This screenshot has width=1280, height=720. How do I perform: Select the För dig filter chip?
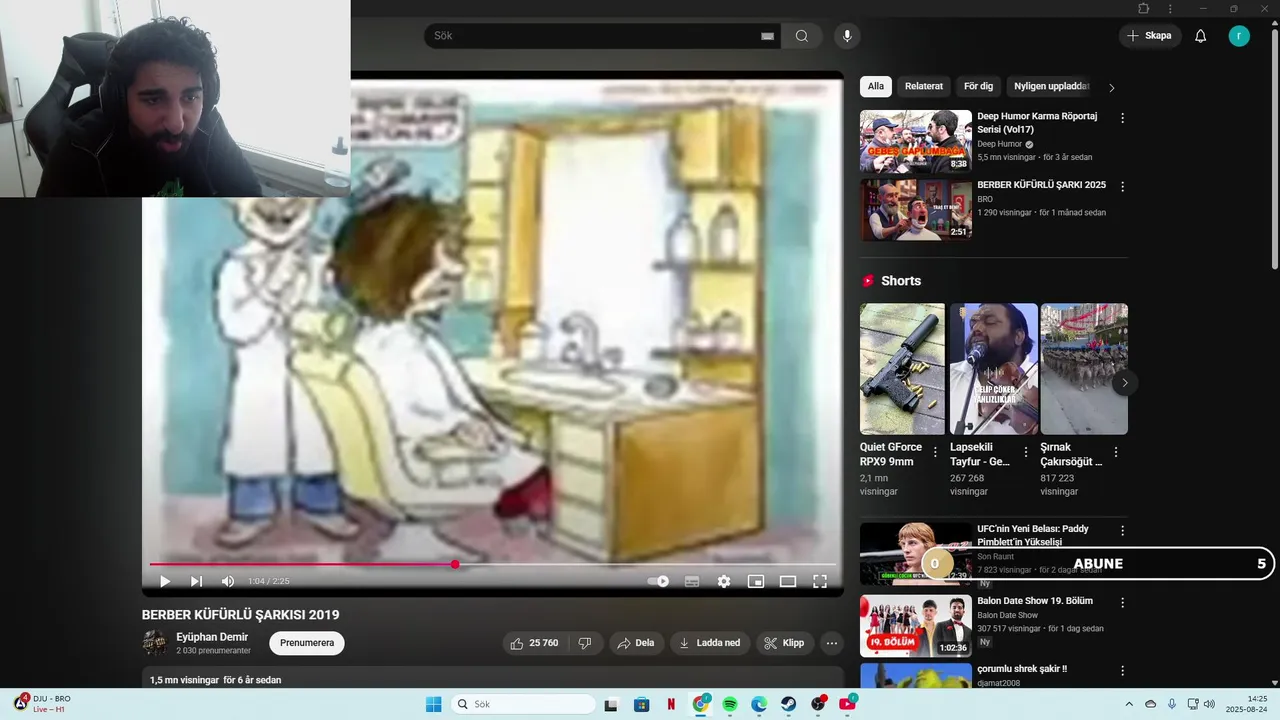tap(978, 86)
